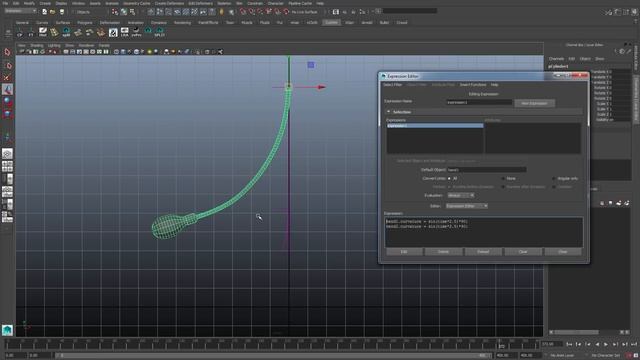
Task: Click the Close button in Expression Editor
Action: (x=562, y=252)
